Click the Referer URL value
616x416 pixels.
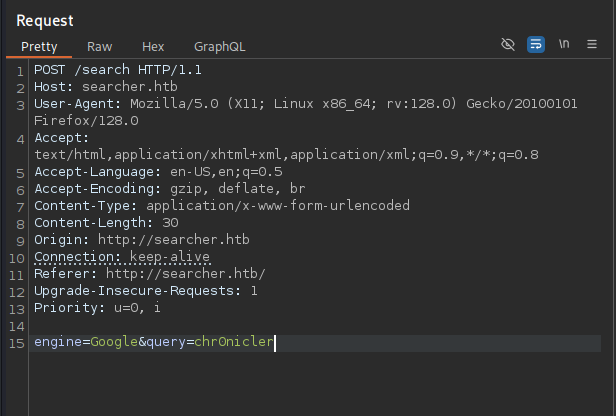click(x=186, y=273)
